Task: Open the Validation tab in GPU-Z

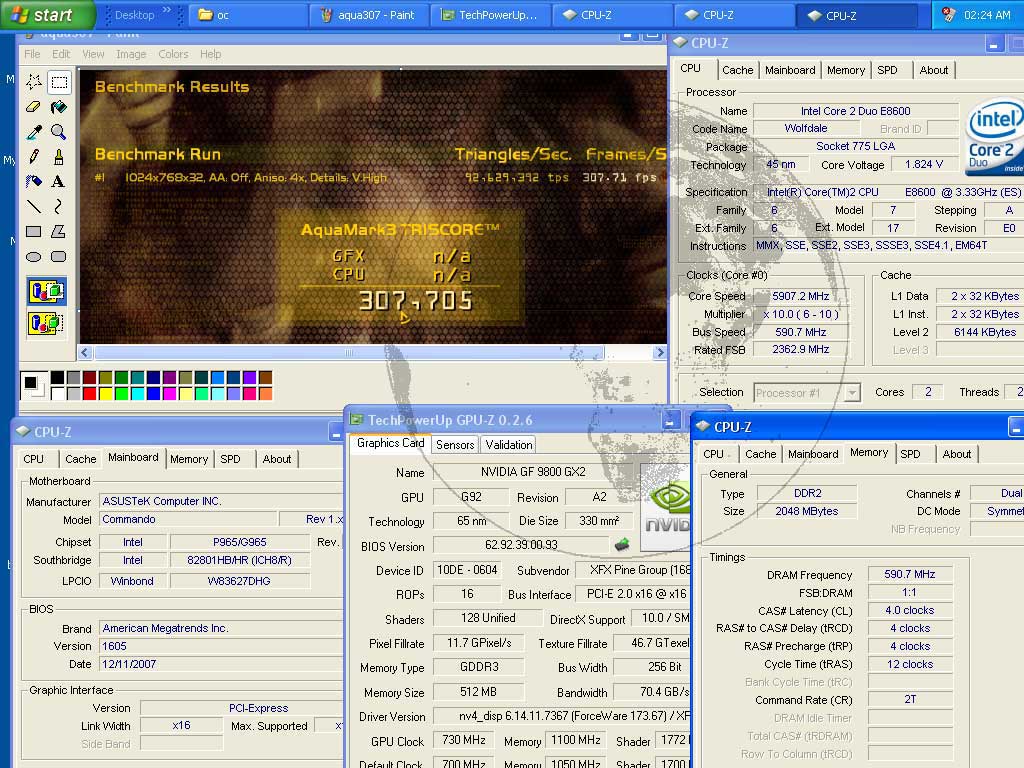Action: 509,445
